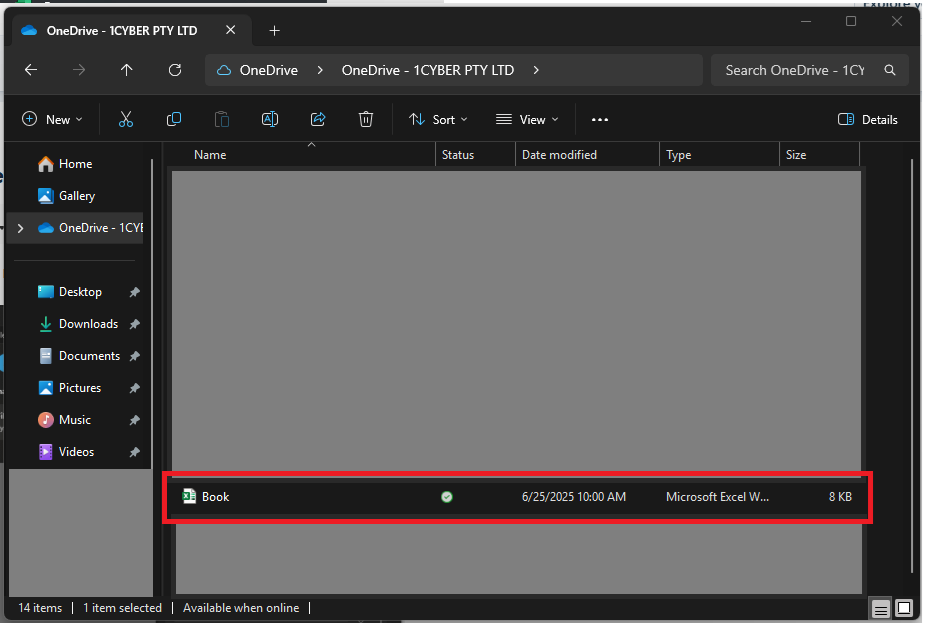Click the Excel icon of Book file
The image size is (929, 624).
pyautogui.click(x=189, y=497)
